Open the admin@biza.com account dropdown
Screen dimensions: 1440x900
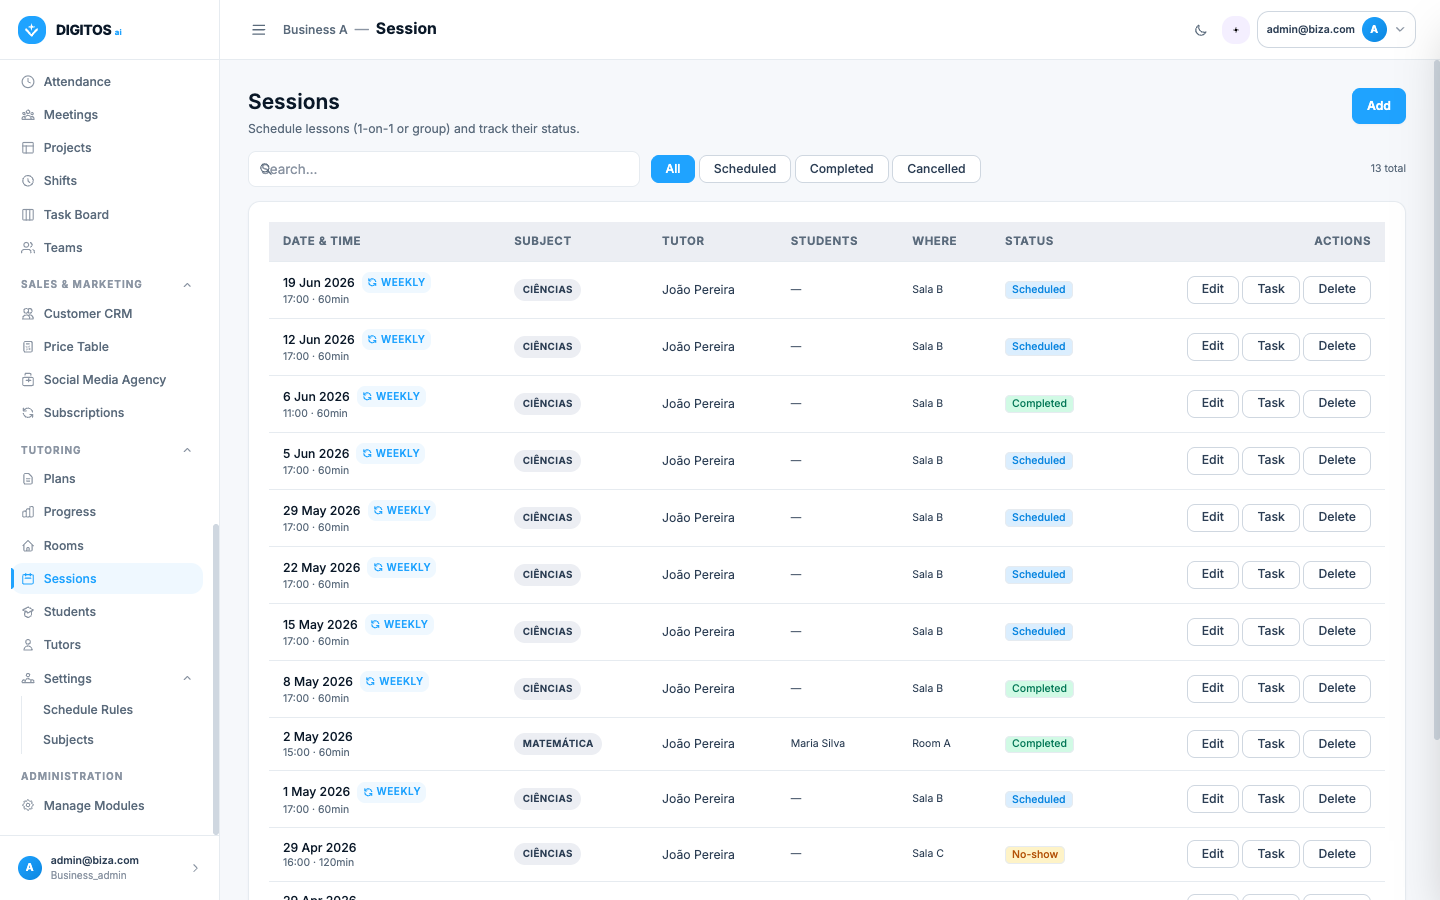click(x=1336, y=30)
